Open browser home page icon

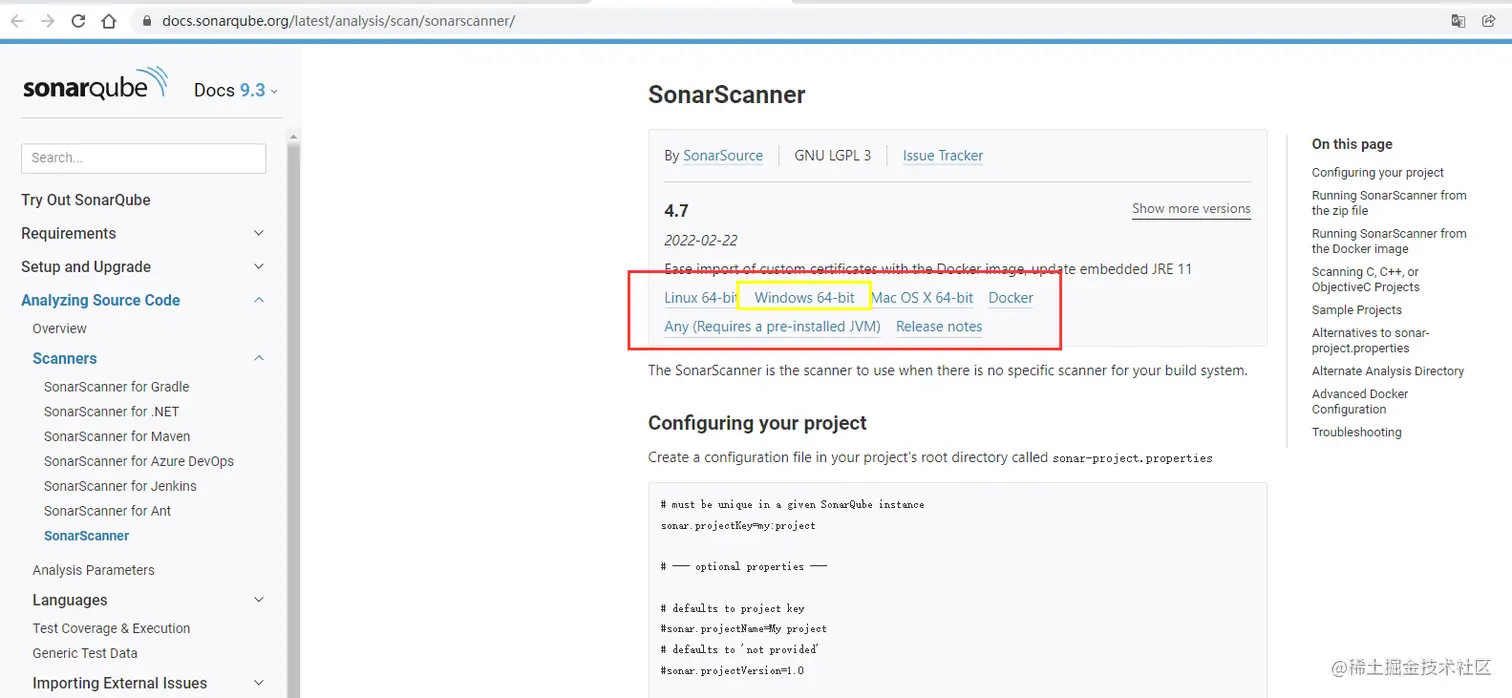109,20
